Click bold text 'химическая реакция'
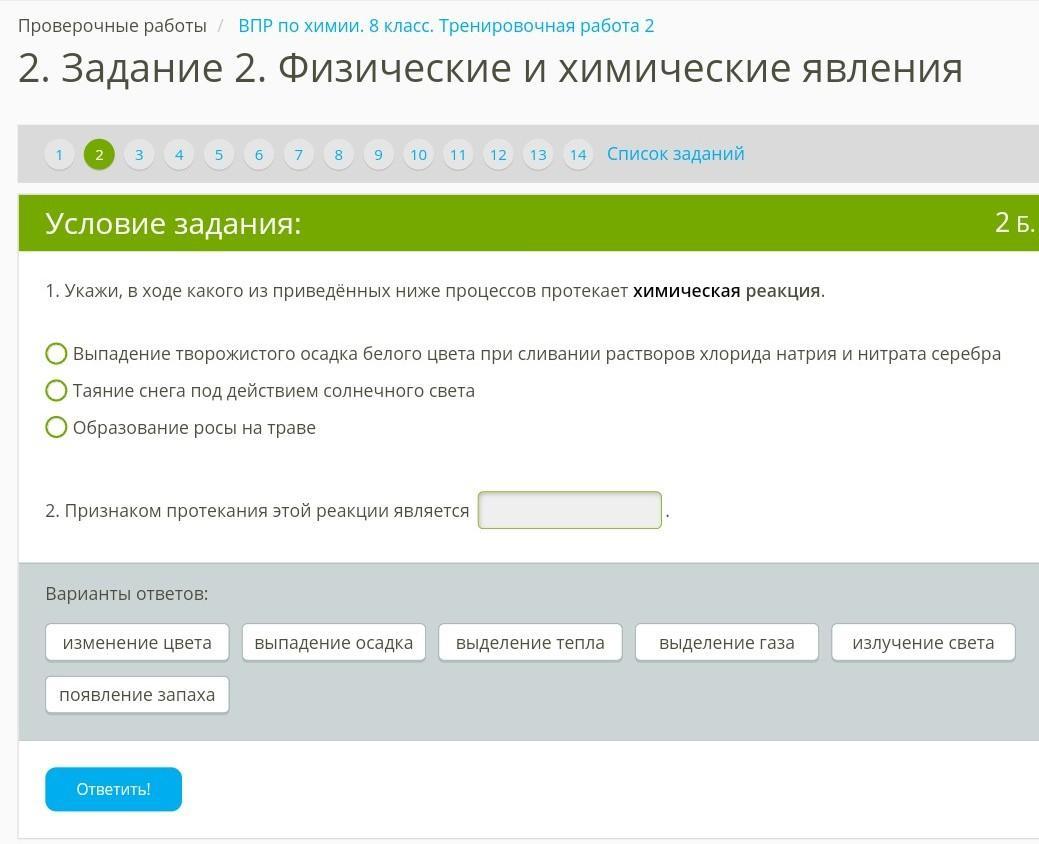1039x844 pixels. 727,291
